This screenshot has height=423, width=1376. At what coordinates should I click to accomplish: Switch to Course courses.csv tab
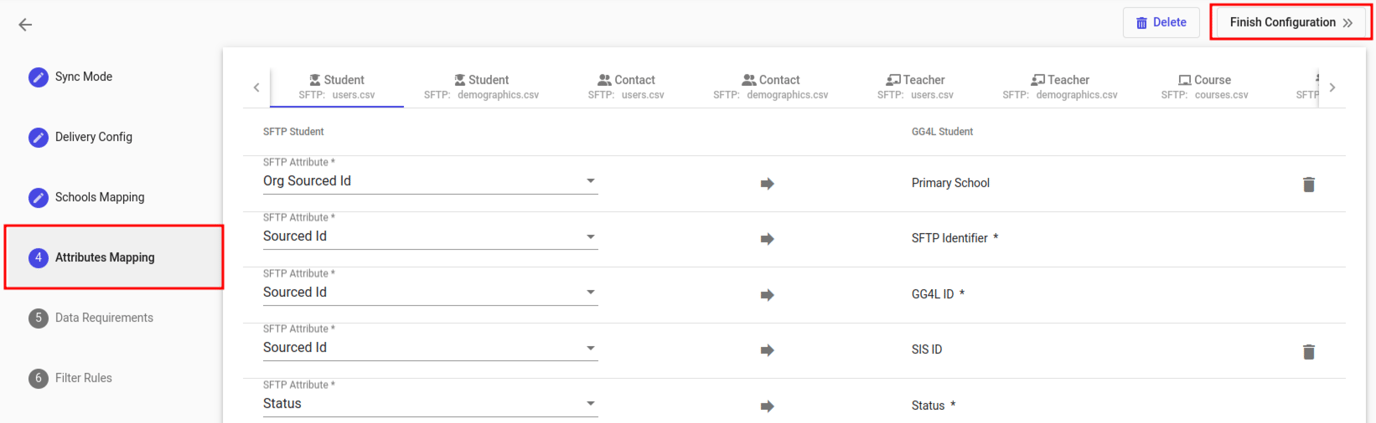(x=1204, y=87)
